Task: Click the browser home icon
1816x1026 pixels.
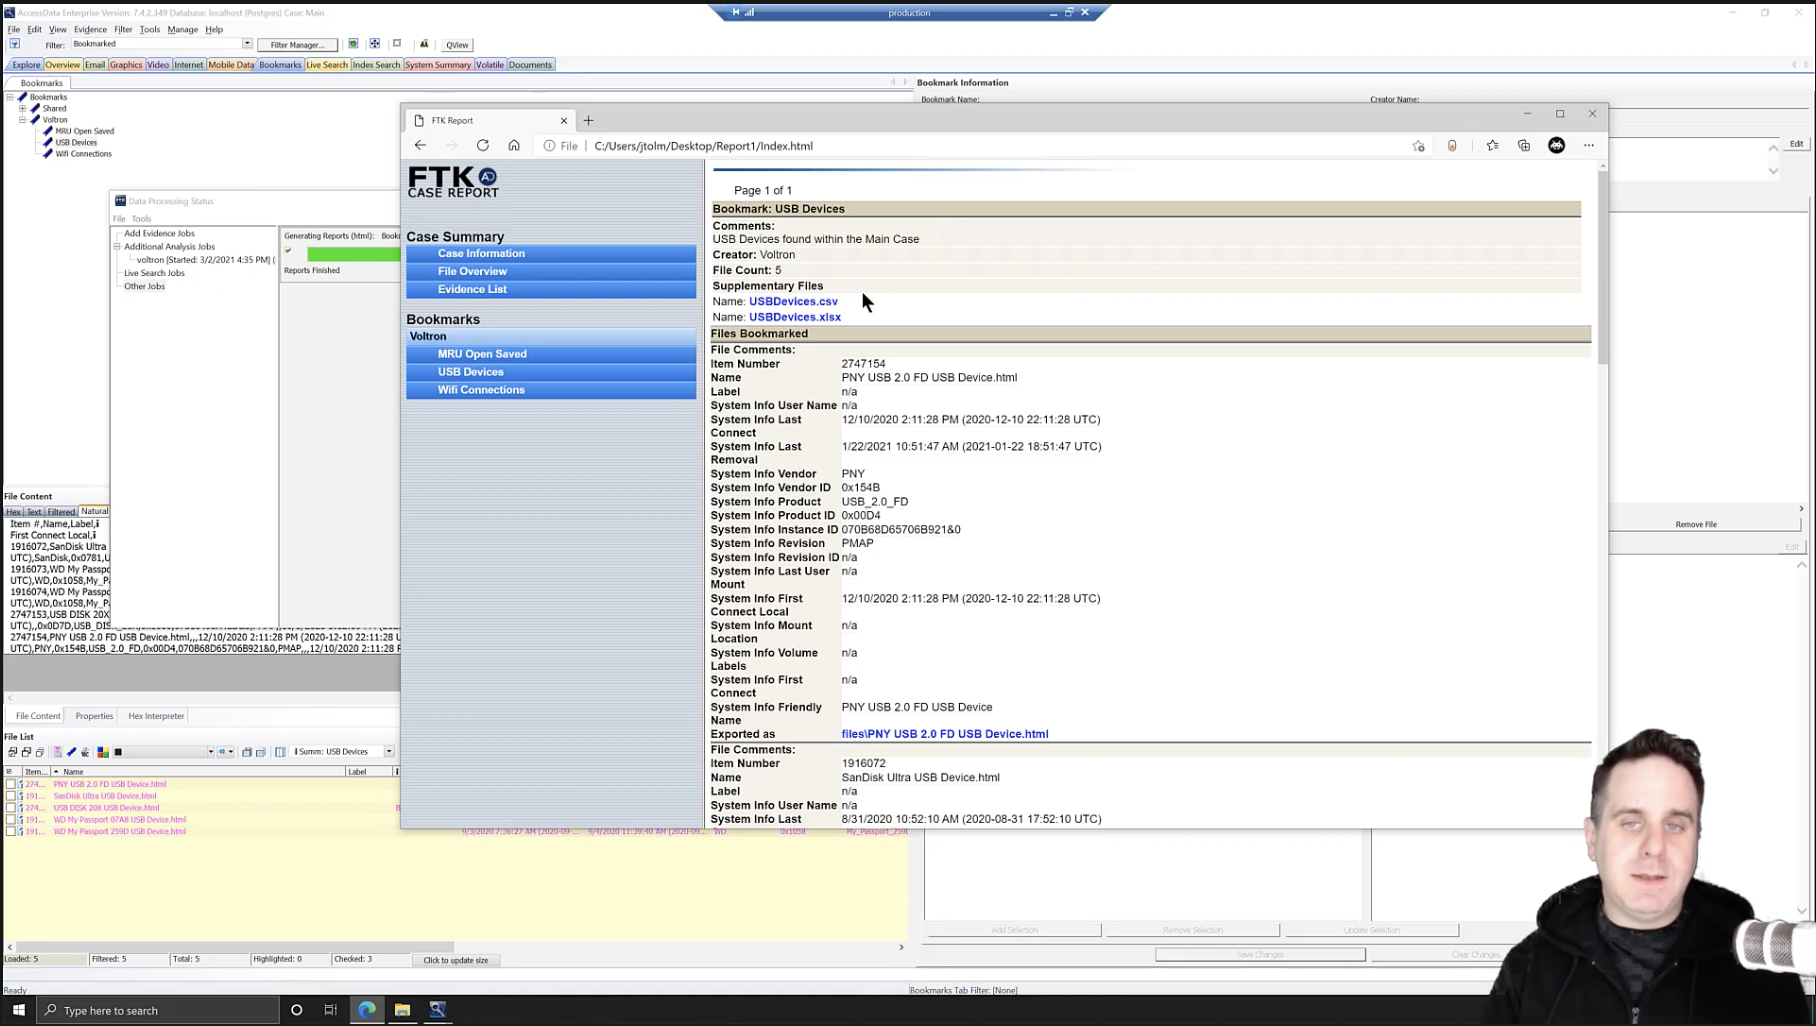Action: [x=514, y=145]
